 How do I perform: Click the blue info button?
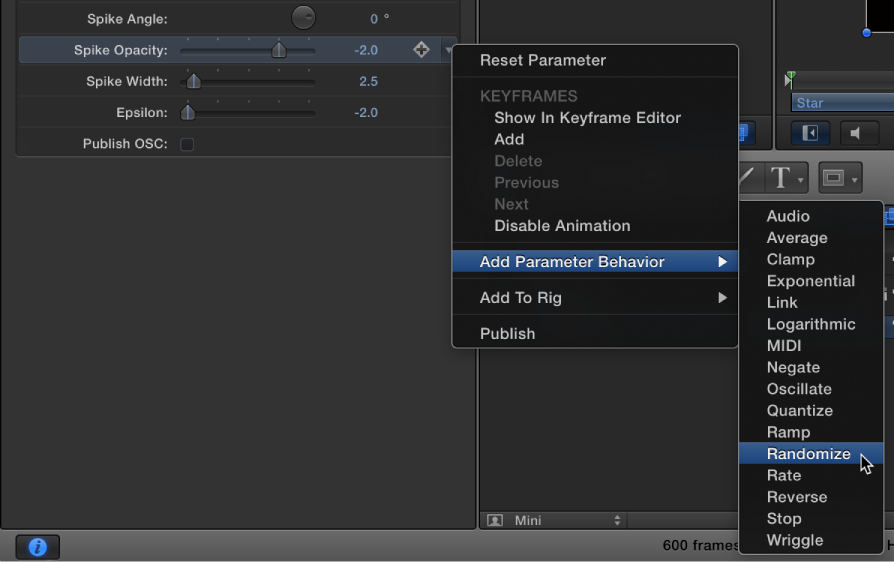point(38,547)
